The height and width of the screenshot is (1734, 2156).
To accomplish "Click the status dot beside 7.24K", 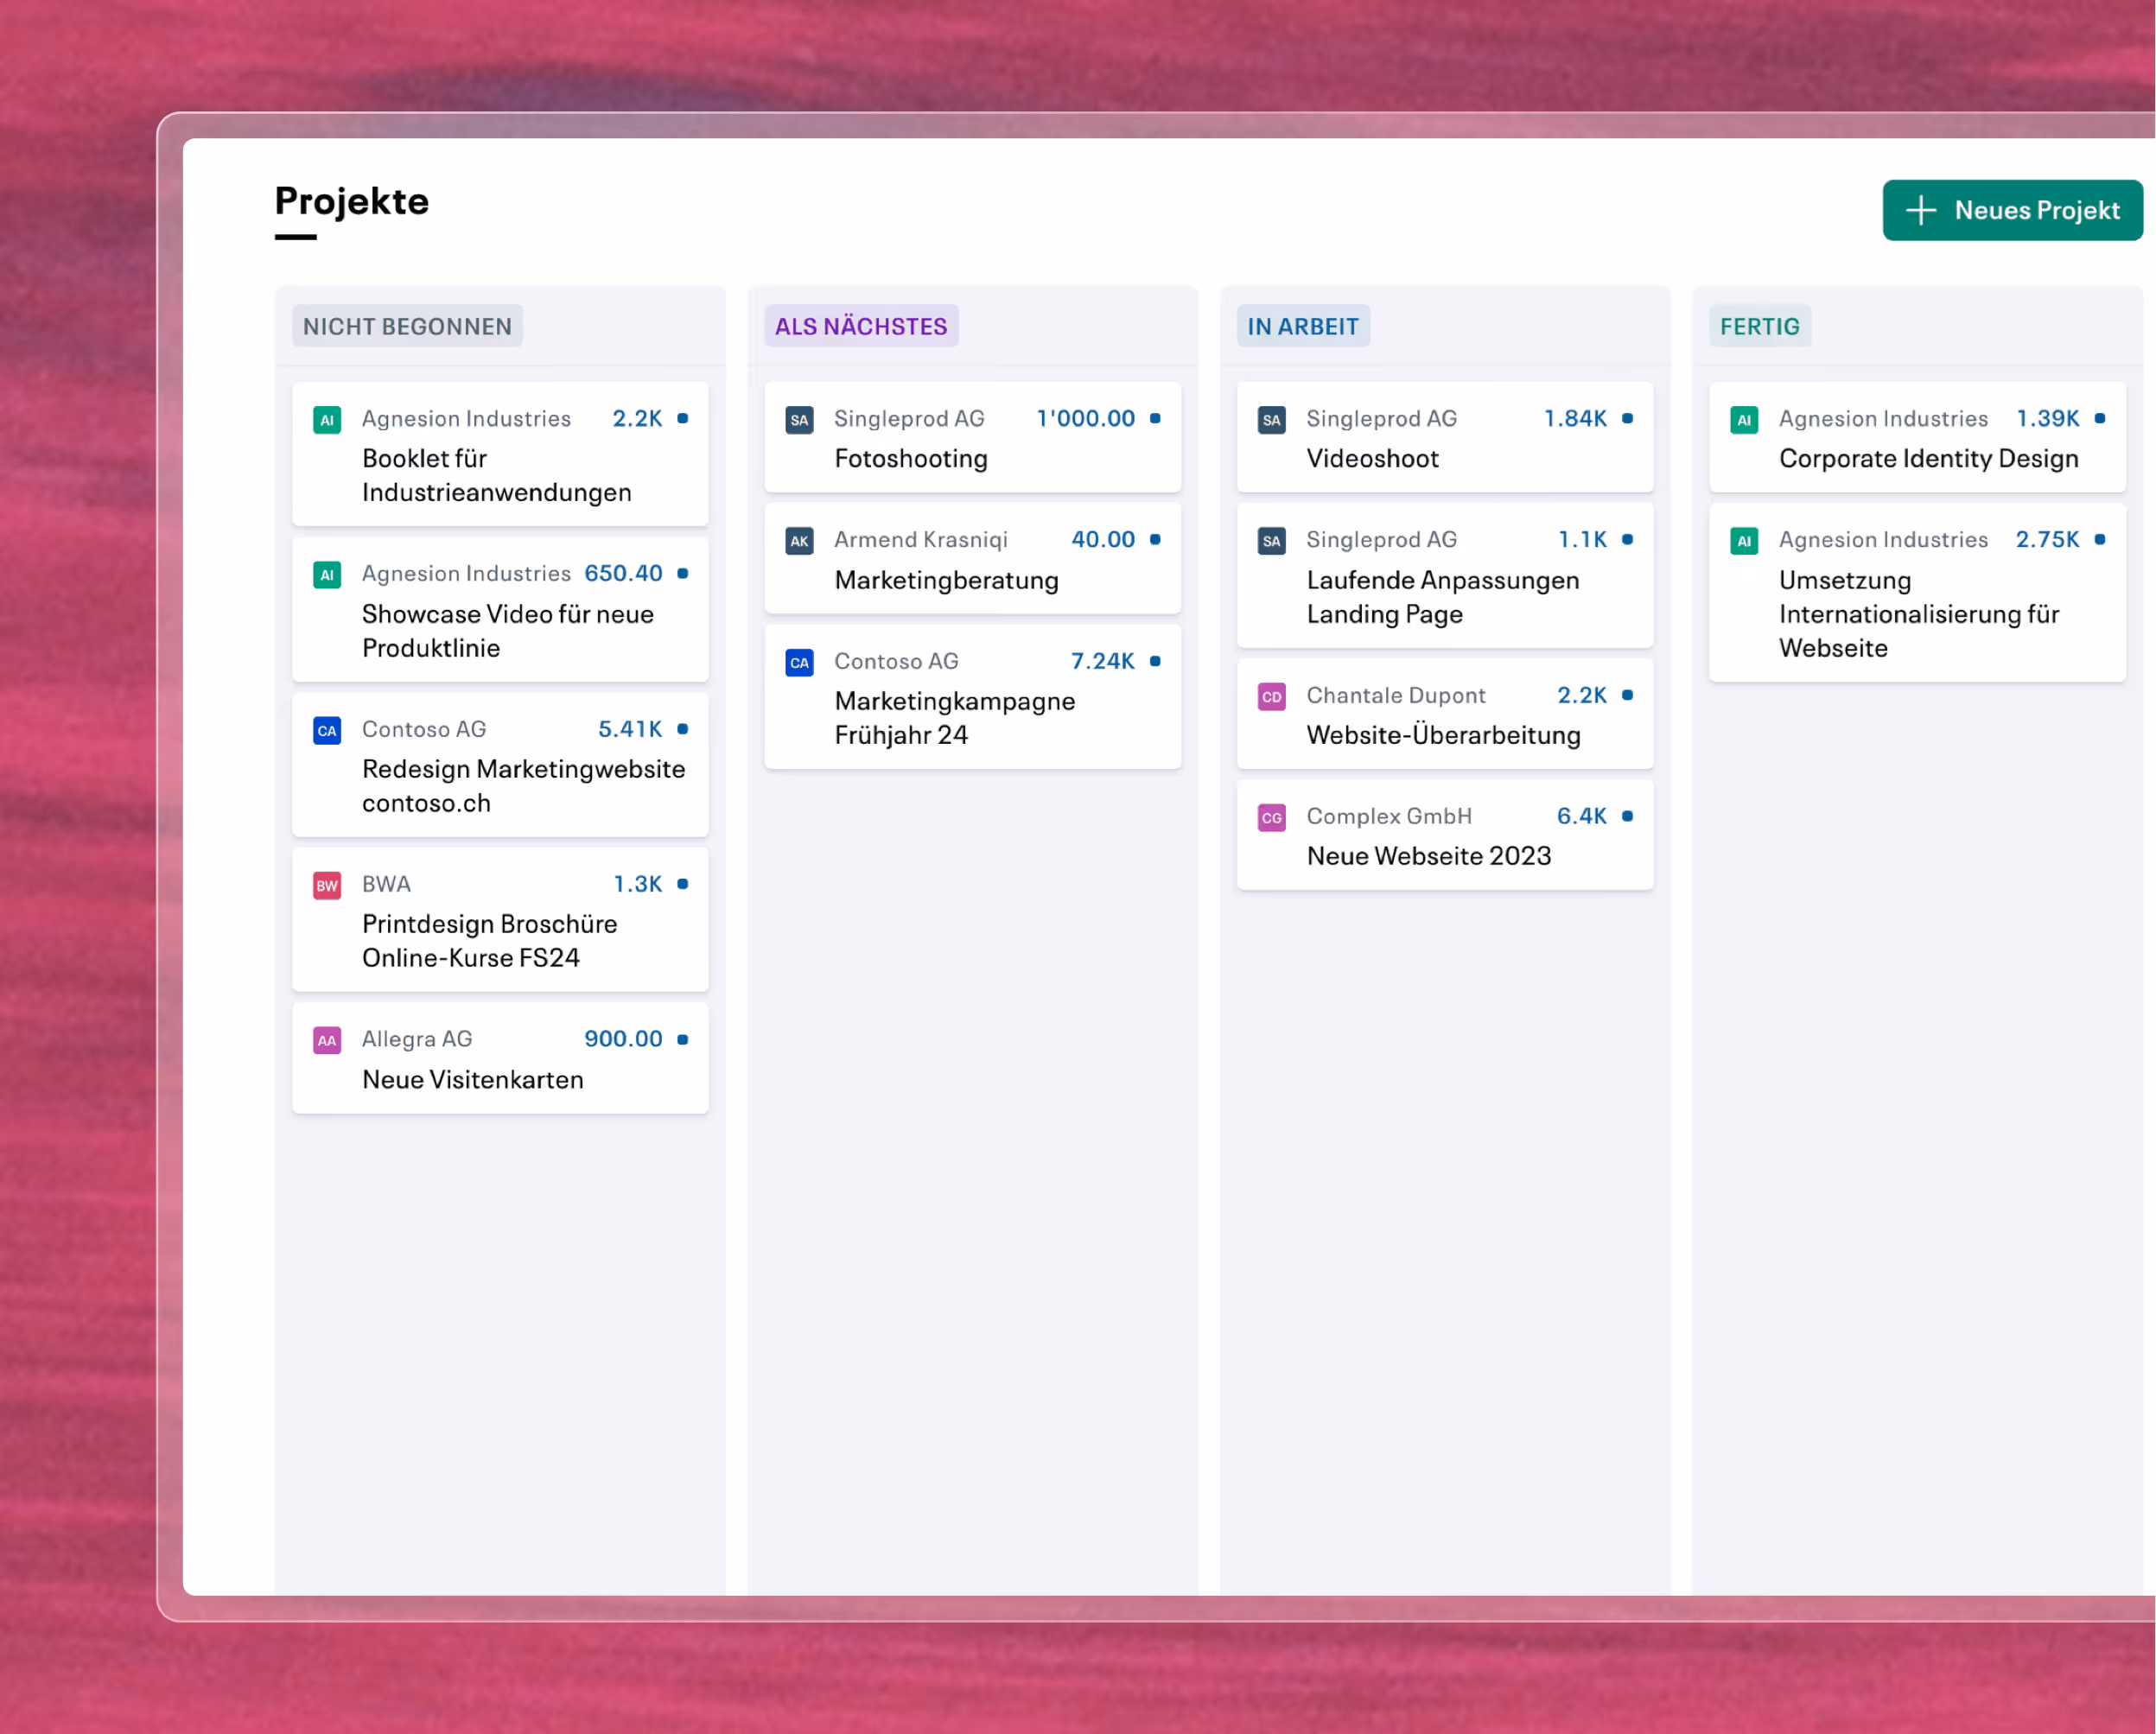I will [x=1155, y=661].
